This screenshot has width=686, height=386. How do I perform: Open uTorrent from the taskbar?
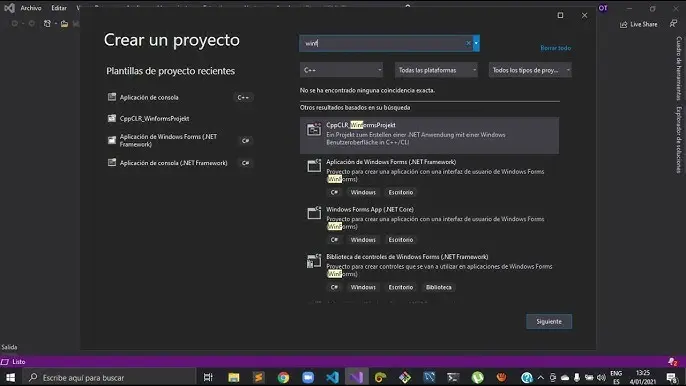tap(477, 377)
